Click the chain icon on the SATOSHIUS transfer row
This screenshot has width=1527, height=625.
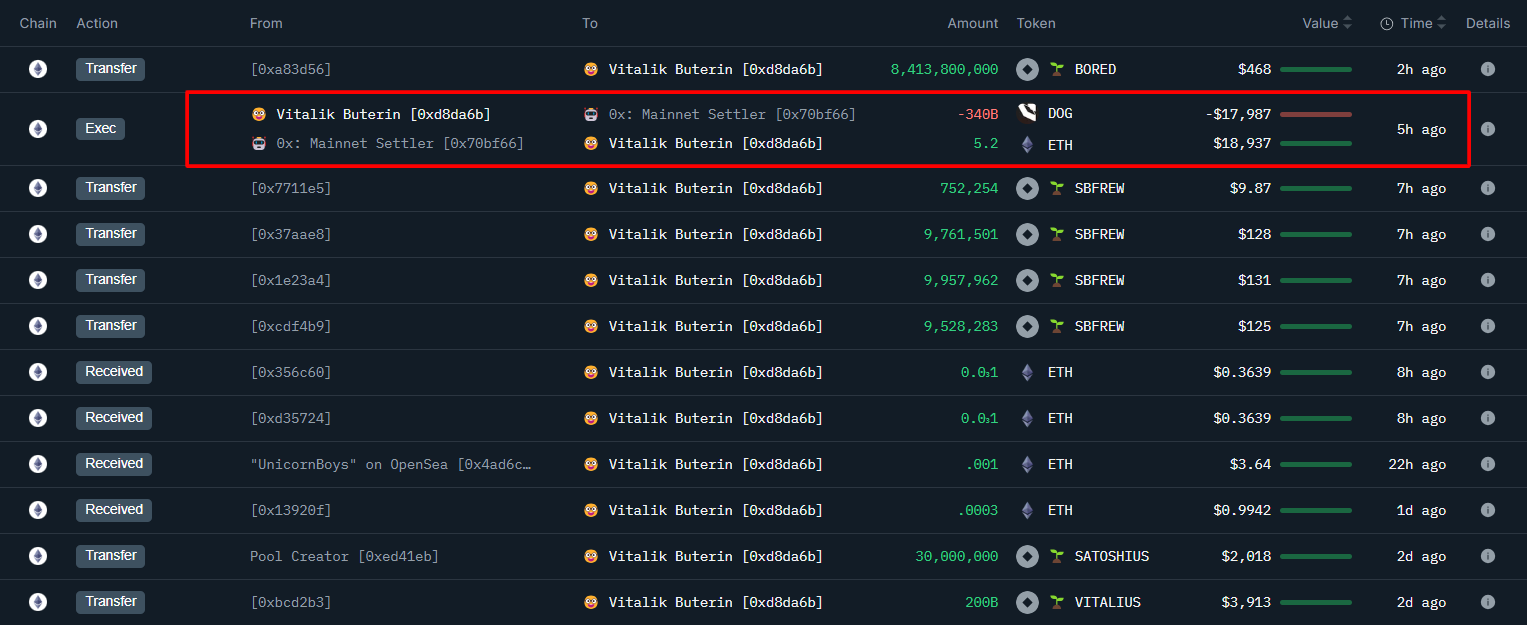point(37,556)
